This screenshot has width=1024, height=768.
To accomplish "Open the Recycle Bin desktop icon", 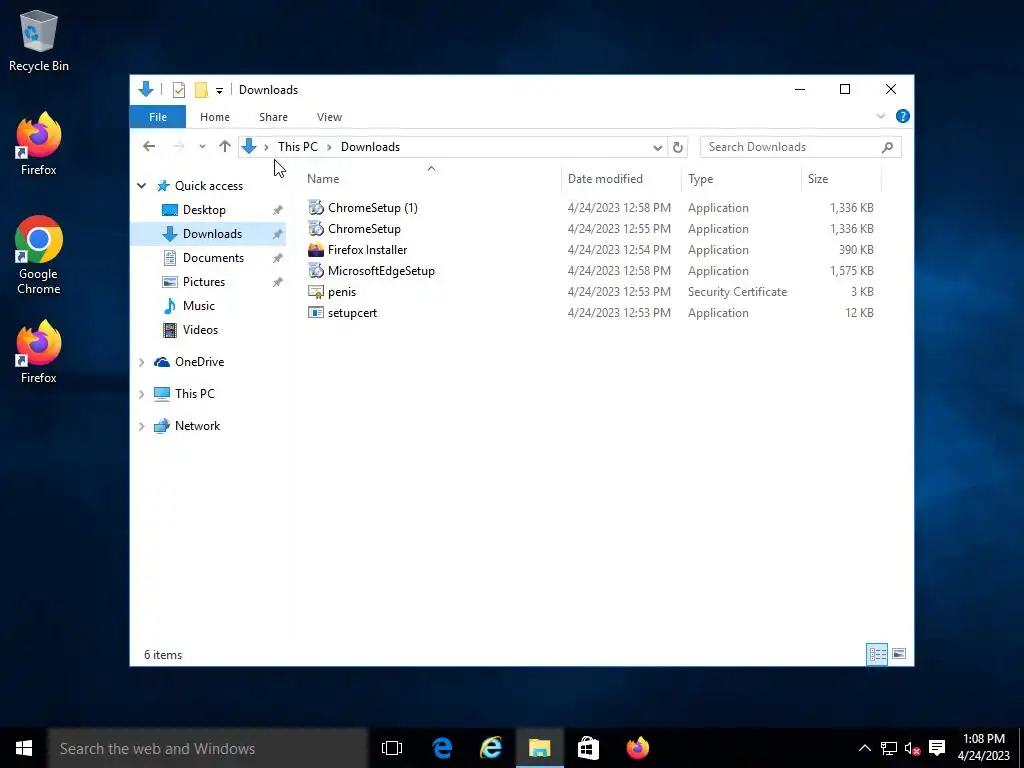I will coord(39,40).
